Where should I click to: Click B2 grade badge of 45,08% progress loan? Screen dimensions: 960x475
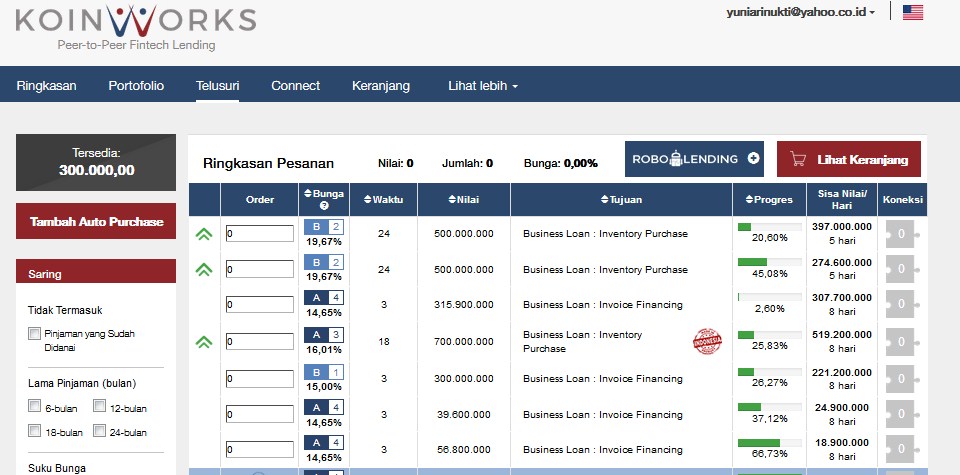324,263
